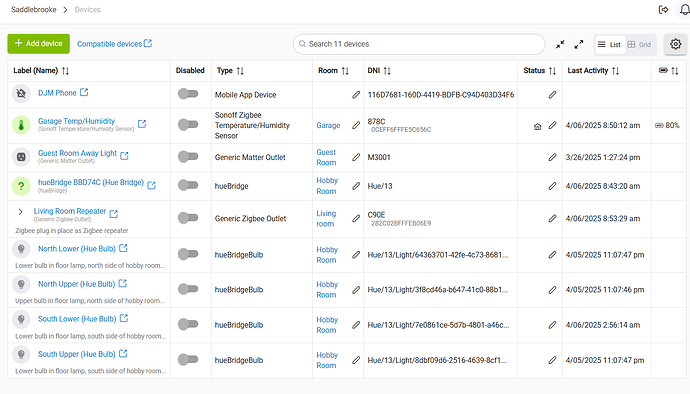Edit room pencil for Garage Temp/Humidity
This screenshot has height=394, width=690.
356,125
